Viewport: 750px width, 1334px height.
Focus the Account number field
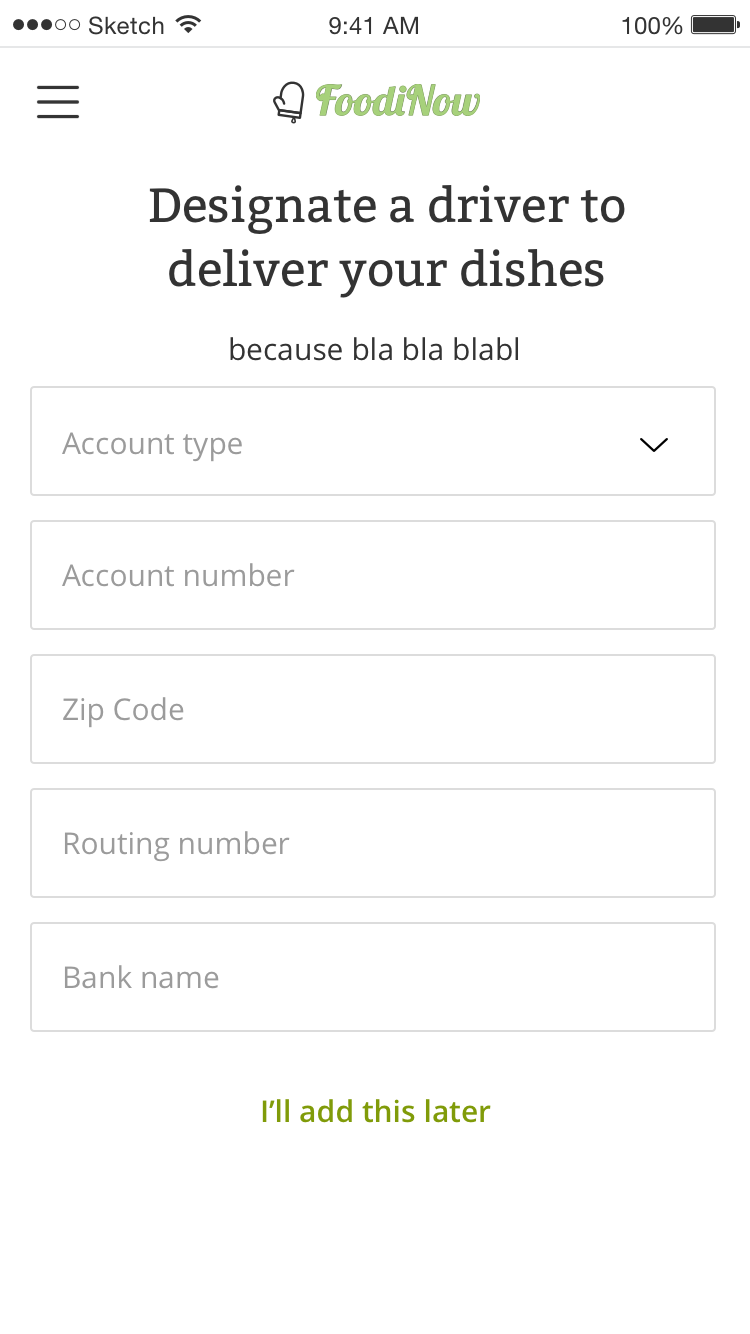coord(373,575)
